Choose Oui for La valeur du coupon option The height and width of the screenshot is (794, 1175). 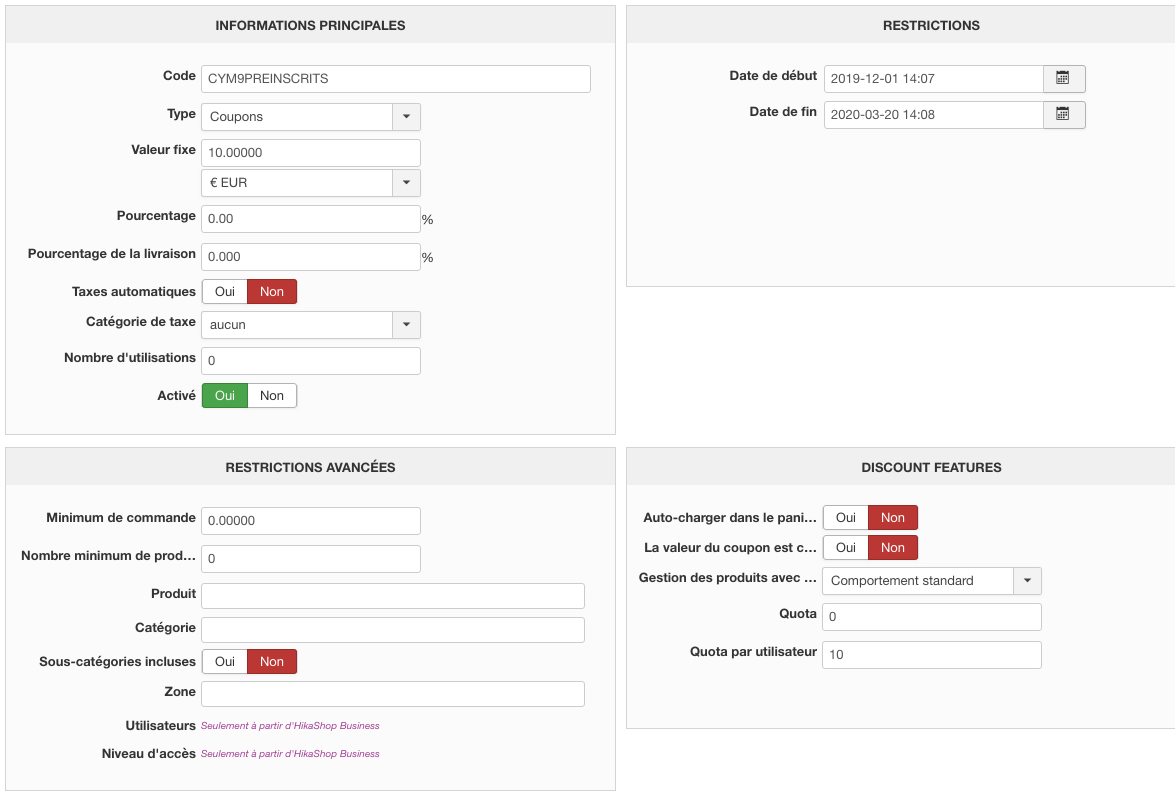click(846, 548)
